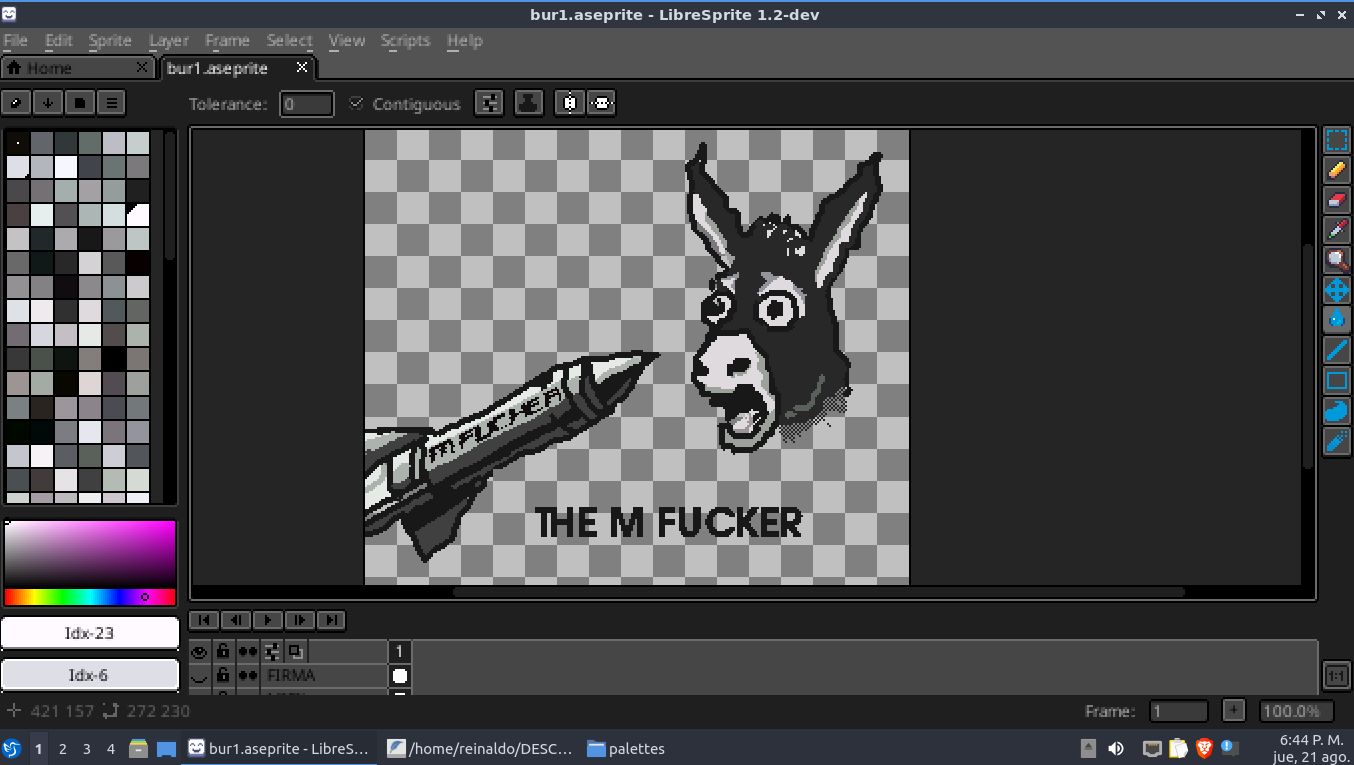This screenshot has width=1354, height=765.
Task: Select the Paint Bucket tool
Action: coord(1337,320)
